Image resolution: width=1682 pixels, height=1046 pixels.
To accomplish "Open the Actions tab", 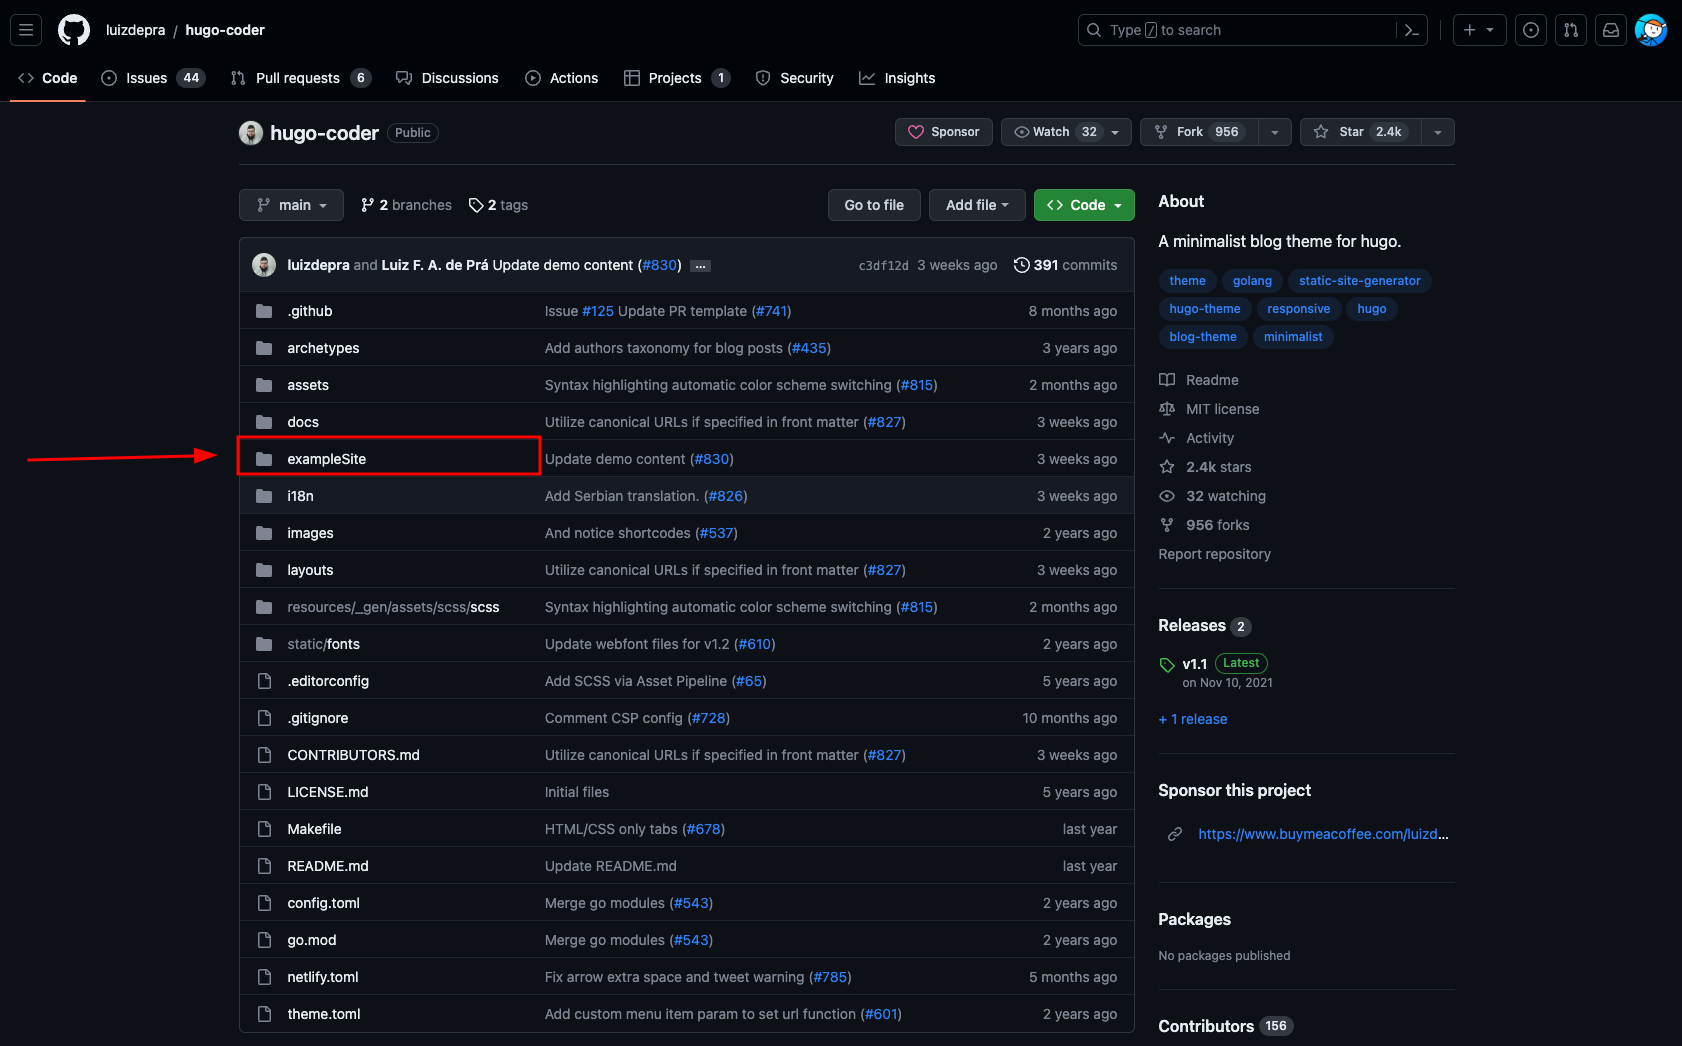I will tap(562, 78).
